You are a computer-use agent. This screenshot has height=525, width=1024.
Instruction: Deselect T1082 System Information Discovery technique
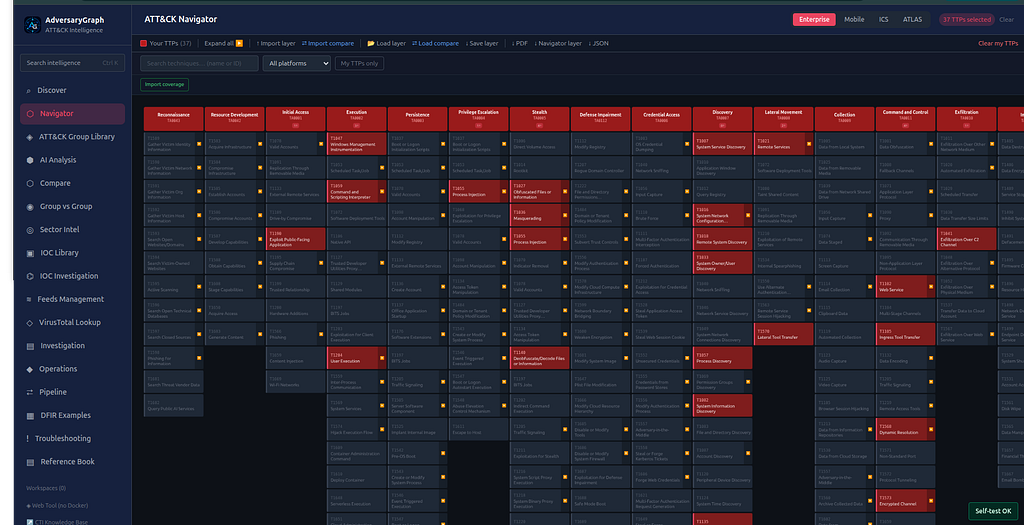[722, 406]
